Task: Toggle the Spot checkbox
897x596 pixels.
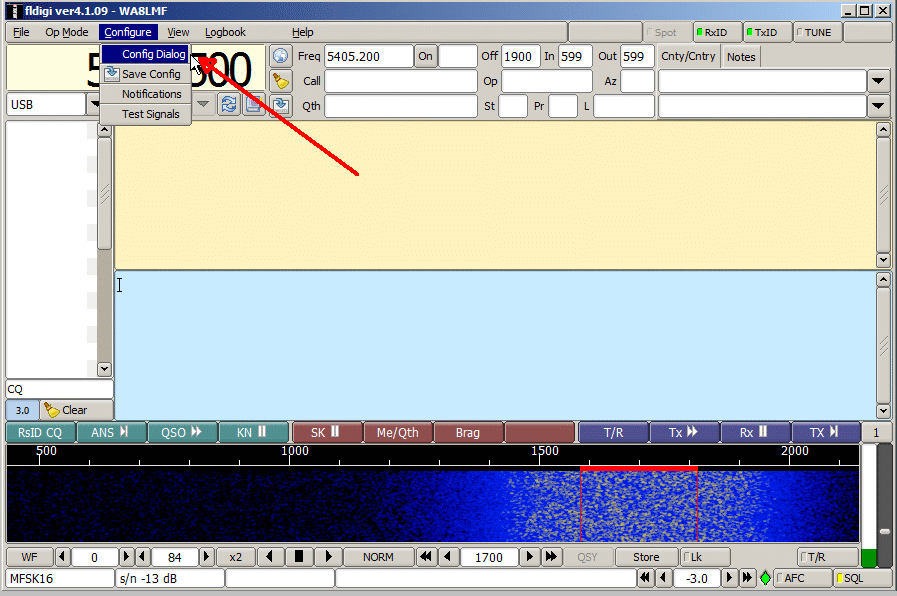Action: click(x=667, y=33)
